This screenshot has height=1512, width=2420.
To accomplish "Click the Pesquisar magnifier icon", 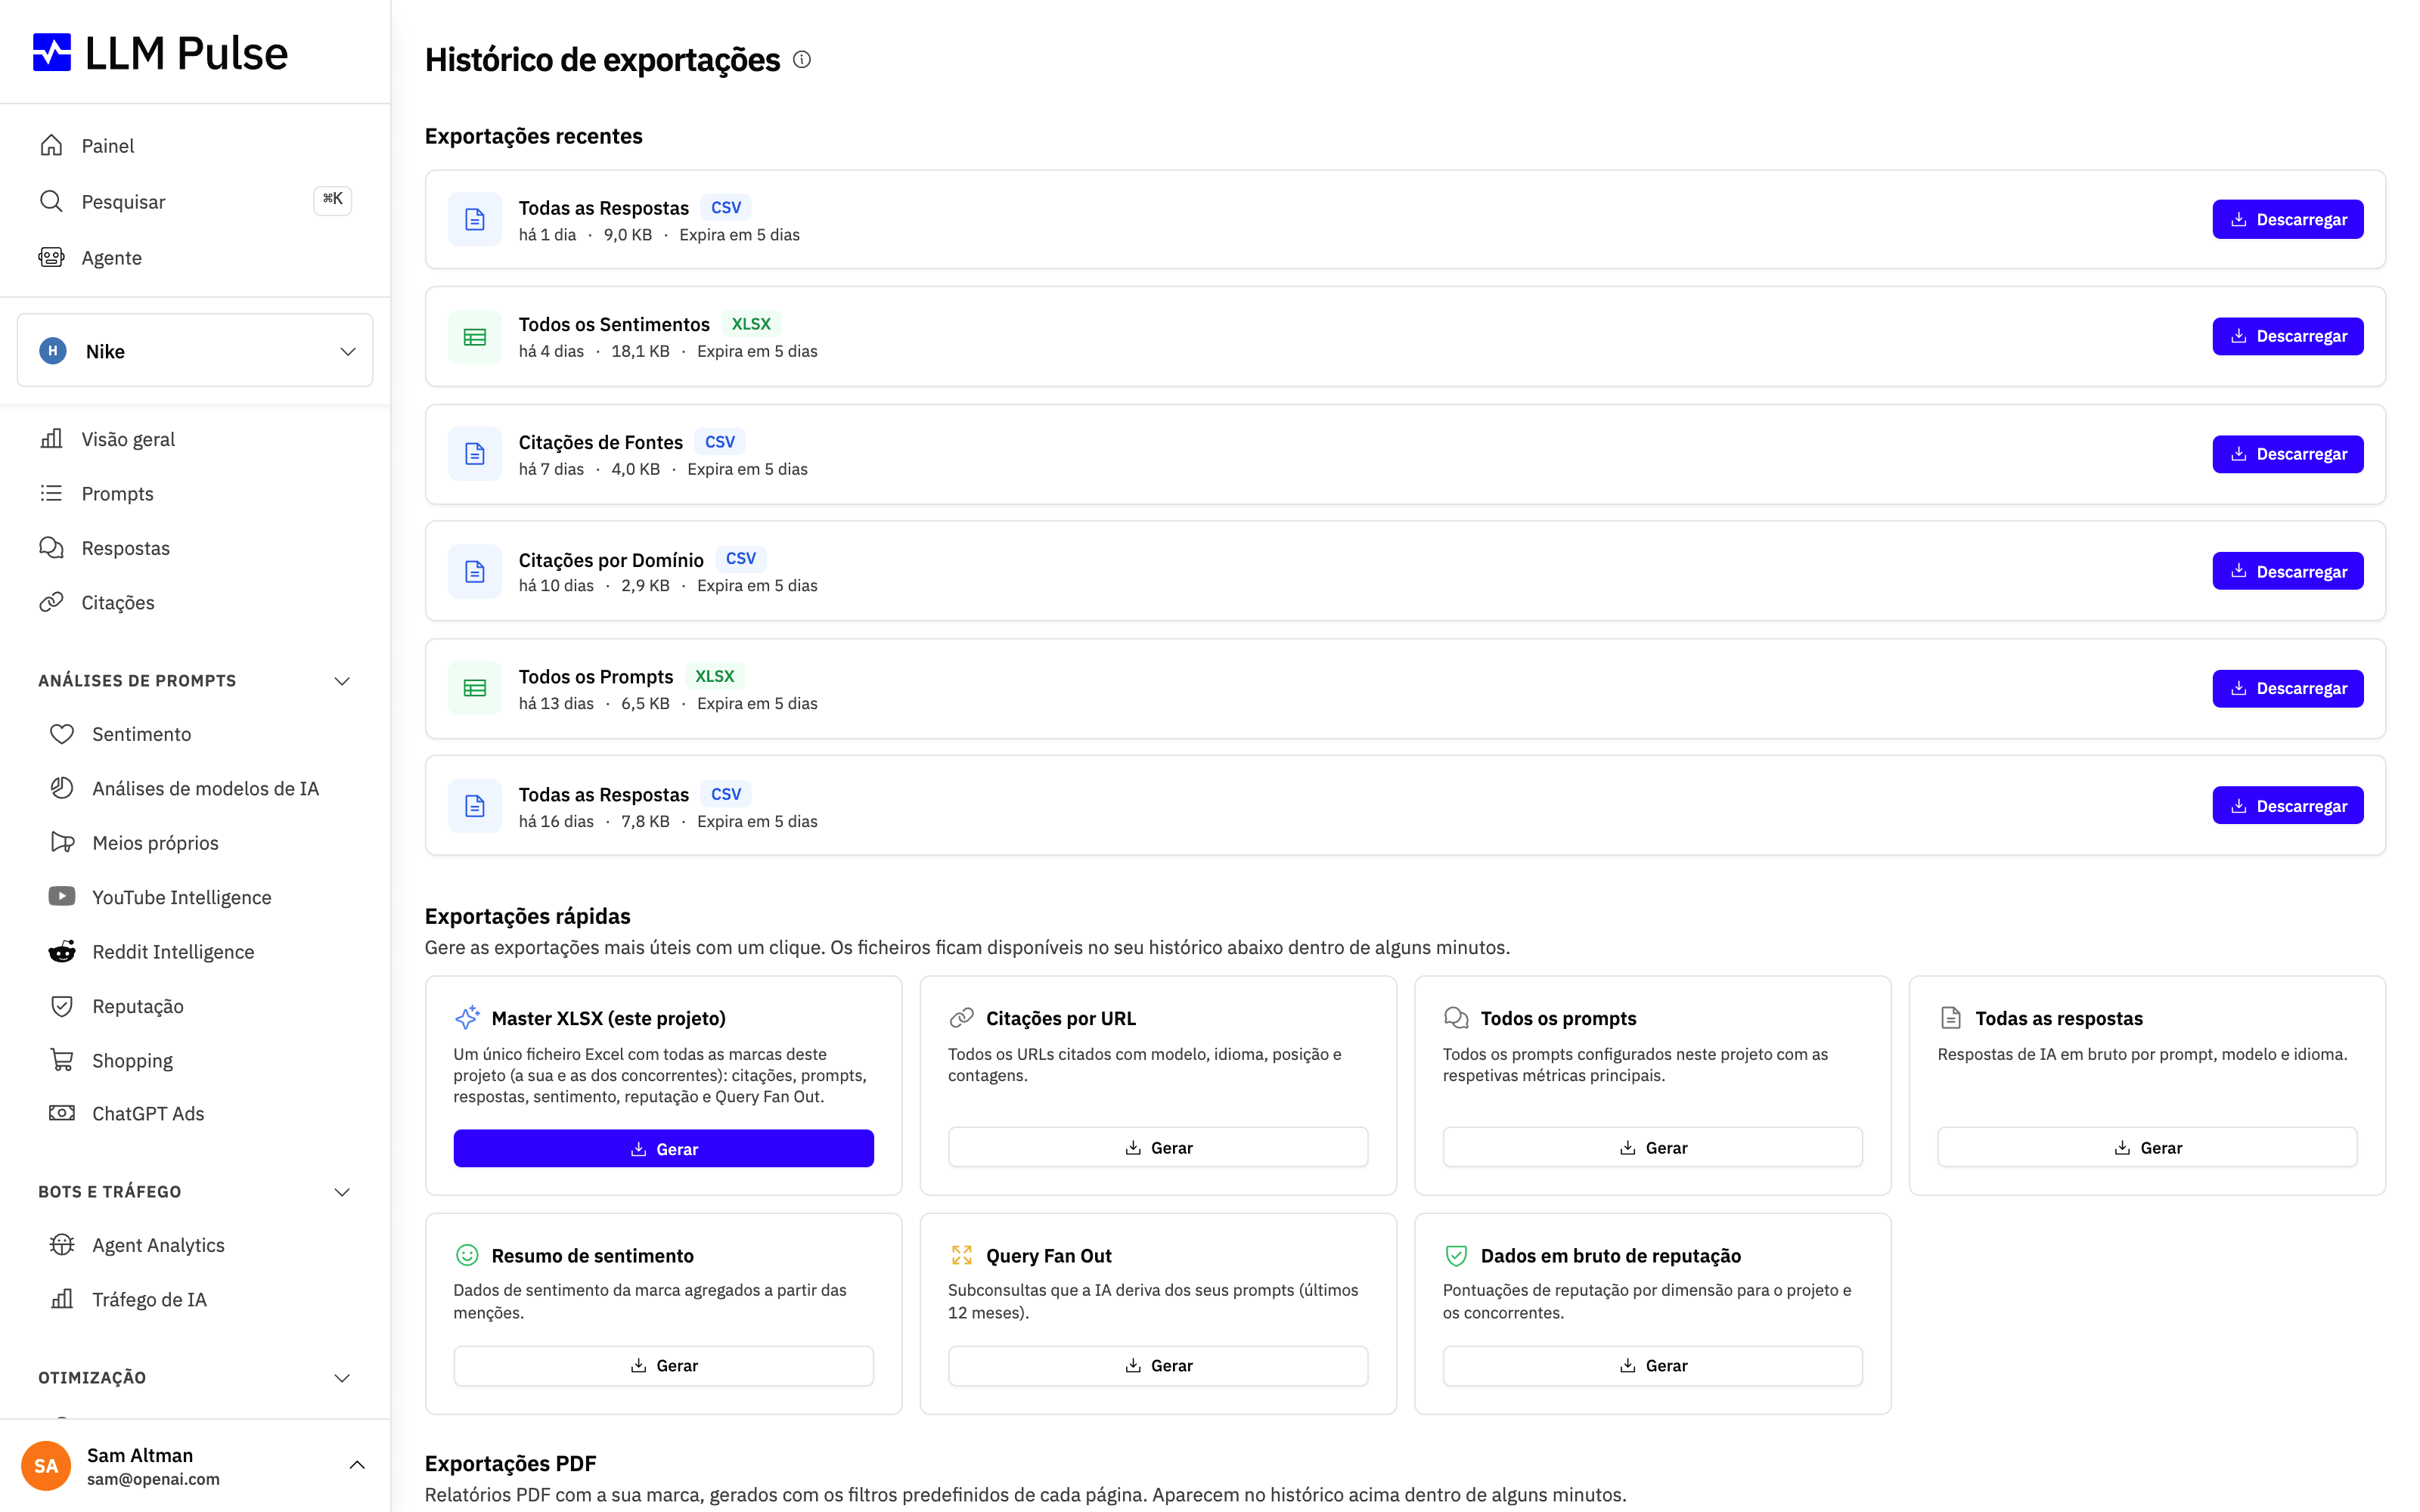I will (52, 201).
